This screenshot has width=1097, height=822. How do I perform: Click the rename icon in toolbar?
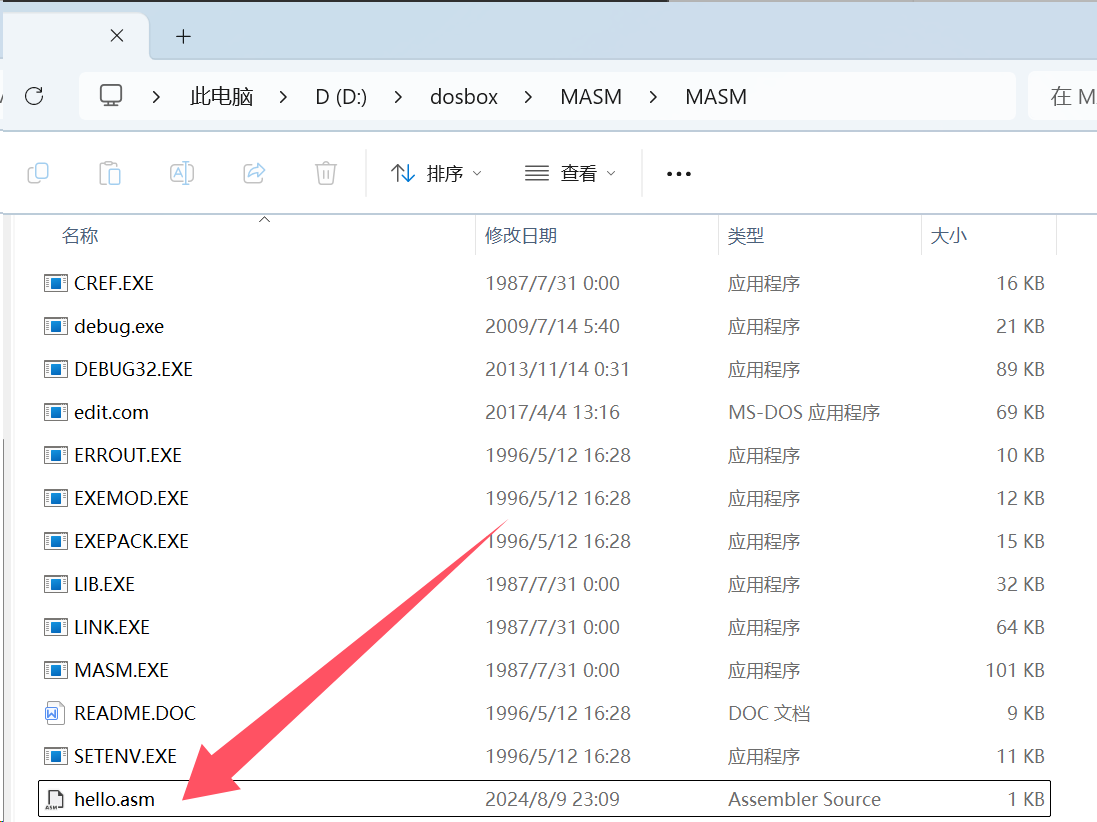click(182, 173)
